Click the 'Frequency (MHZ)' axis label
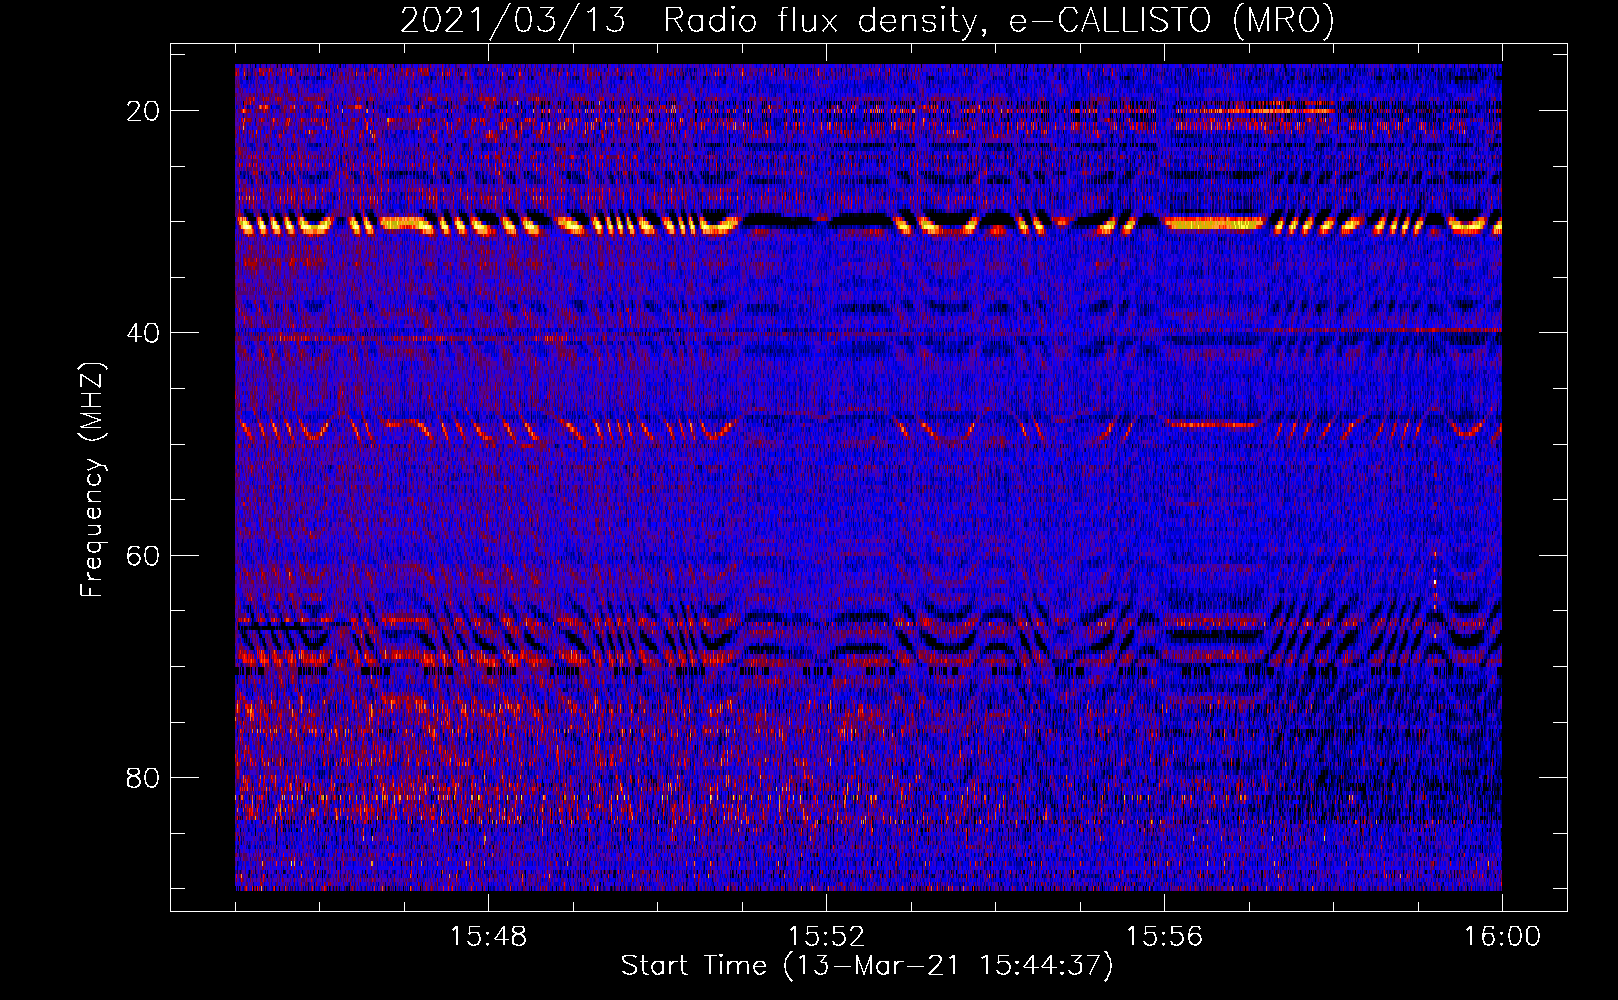The image size is (1618, 1000). tap(92, 479)
